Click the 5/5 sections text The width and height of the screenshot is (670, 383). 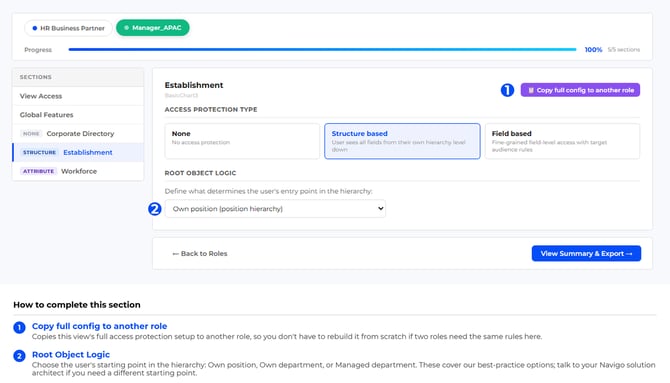coord(624,50)
